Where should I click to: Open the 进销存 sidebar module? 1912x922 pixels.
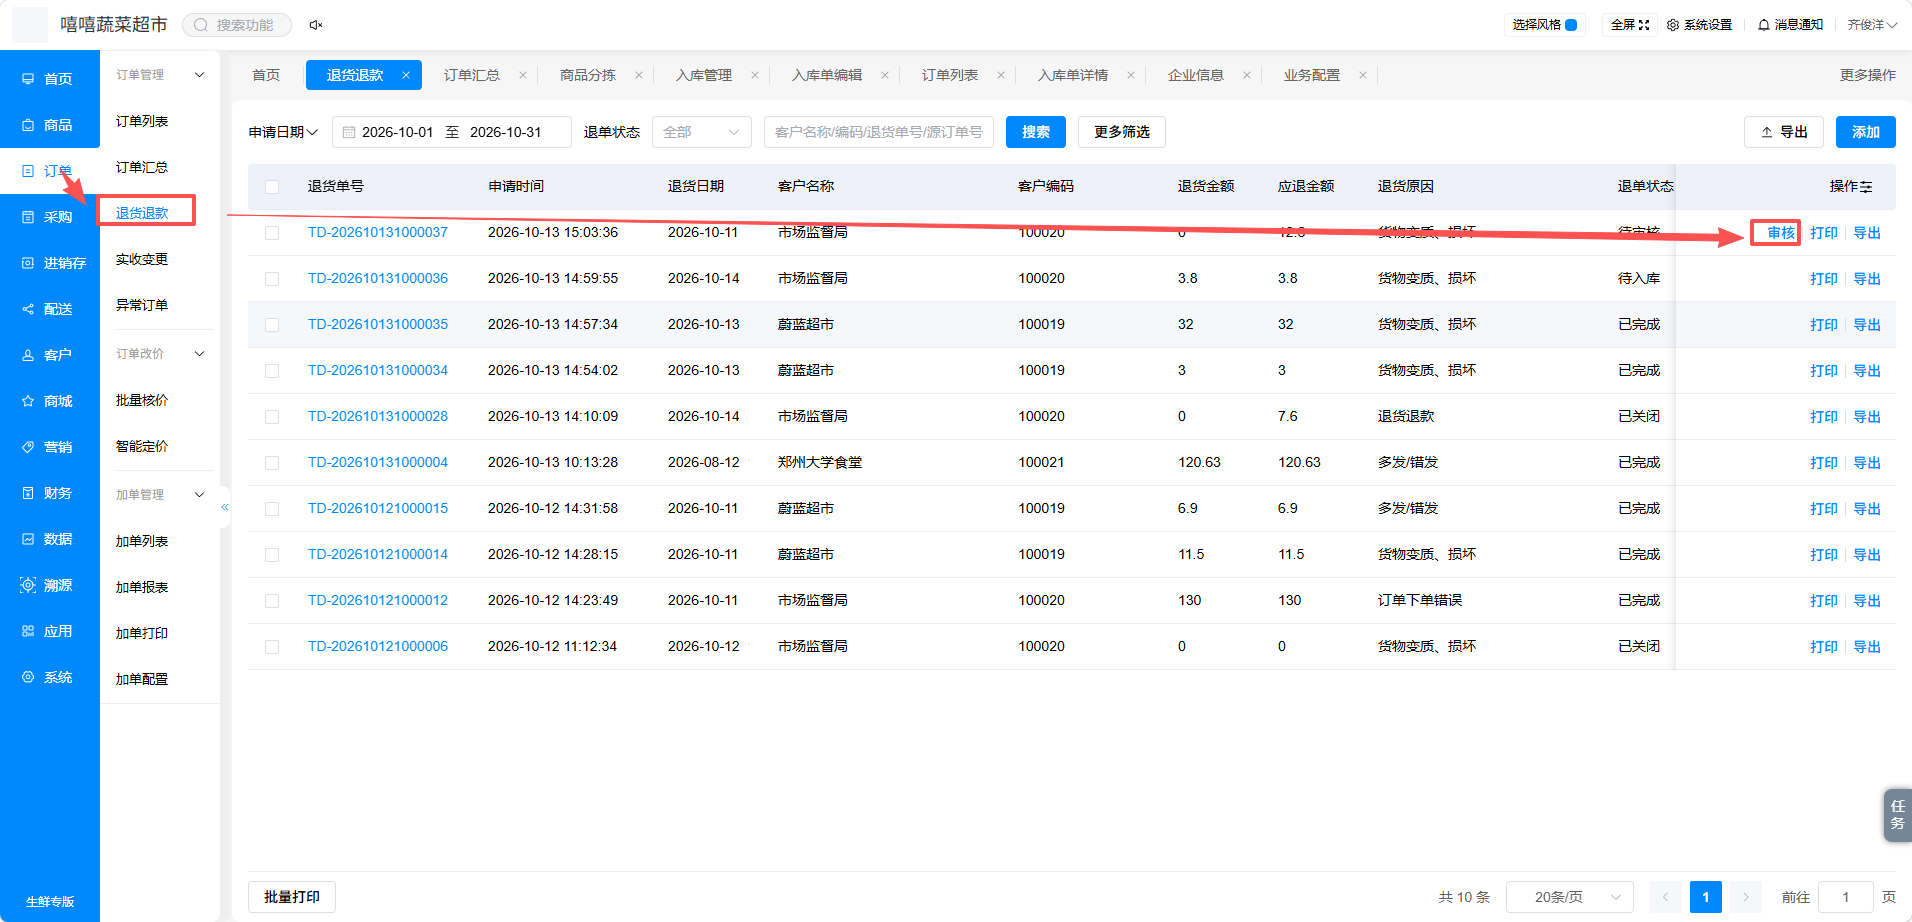(54, 263)
